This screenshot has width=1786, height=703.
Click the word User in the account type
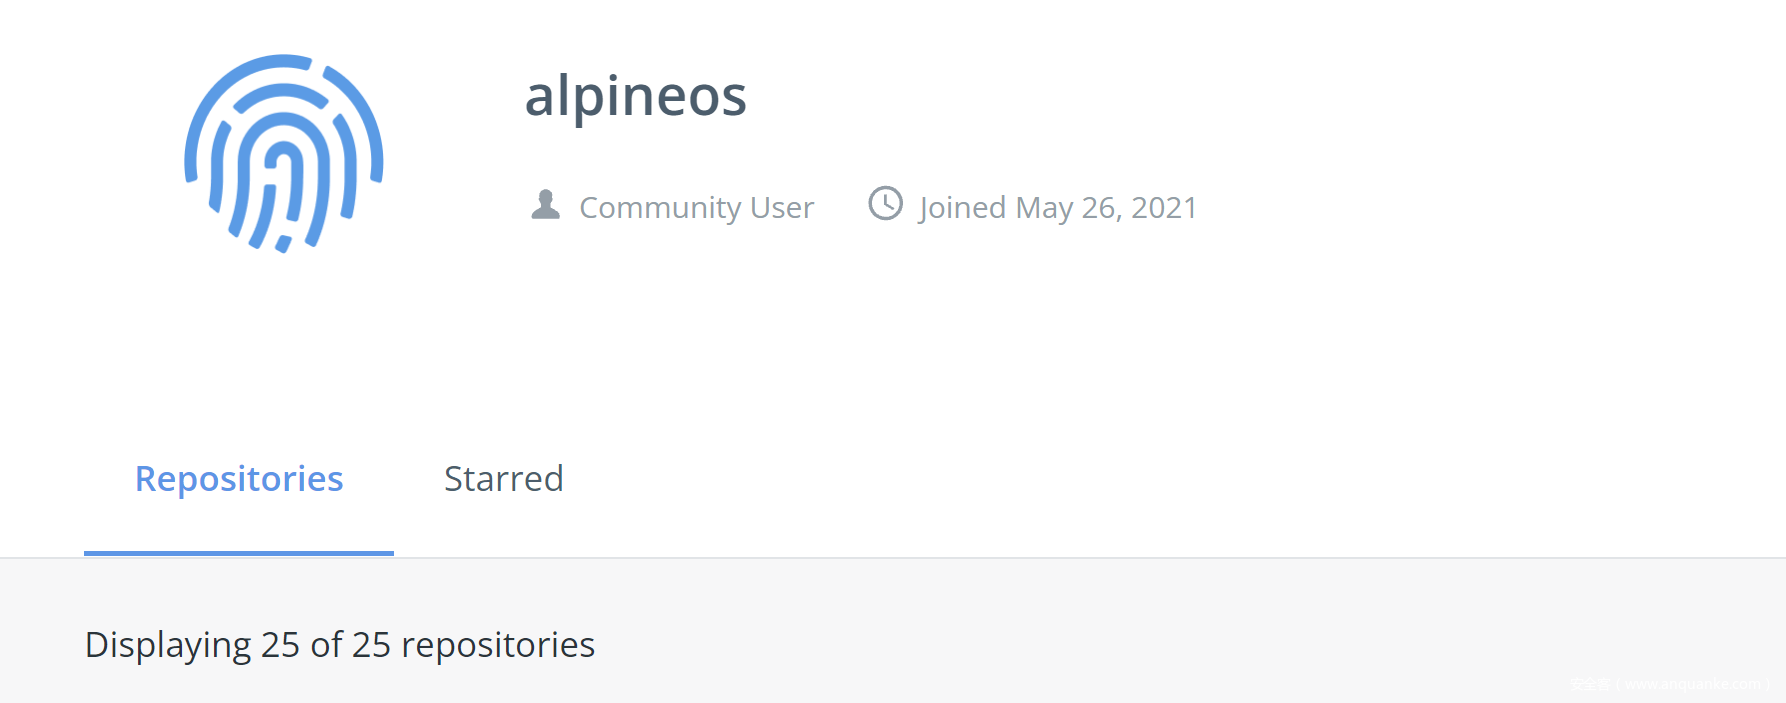[x=782, y=208]
